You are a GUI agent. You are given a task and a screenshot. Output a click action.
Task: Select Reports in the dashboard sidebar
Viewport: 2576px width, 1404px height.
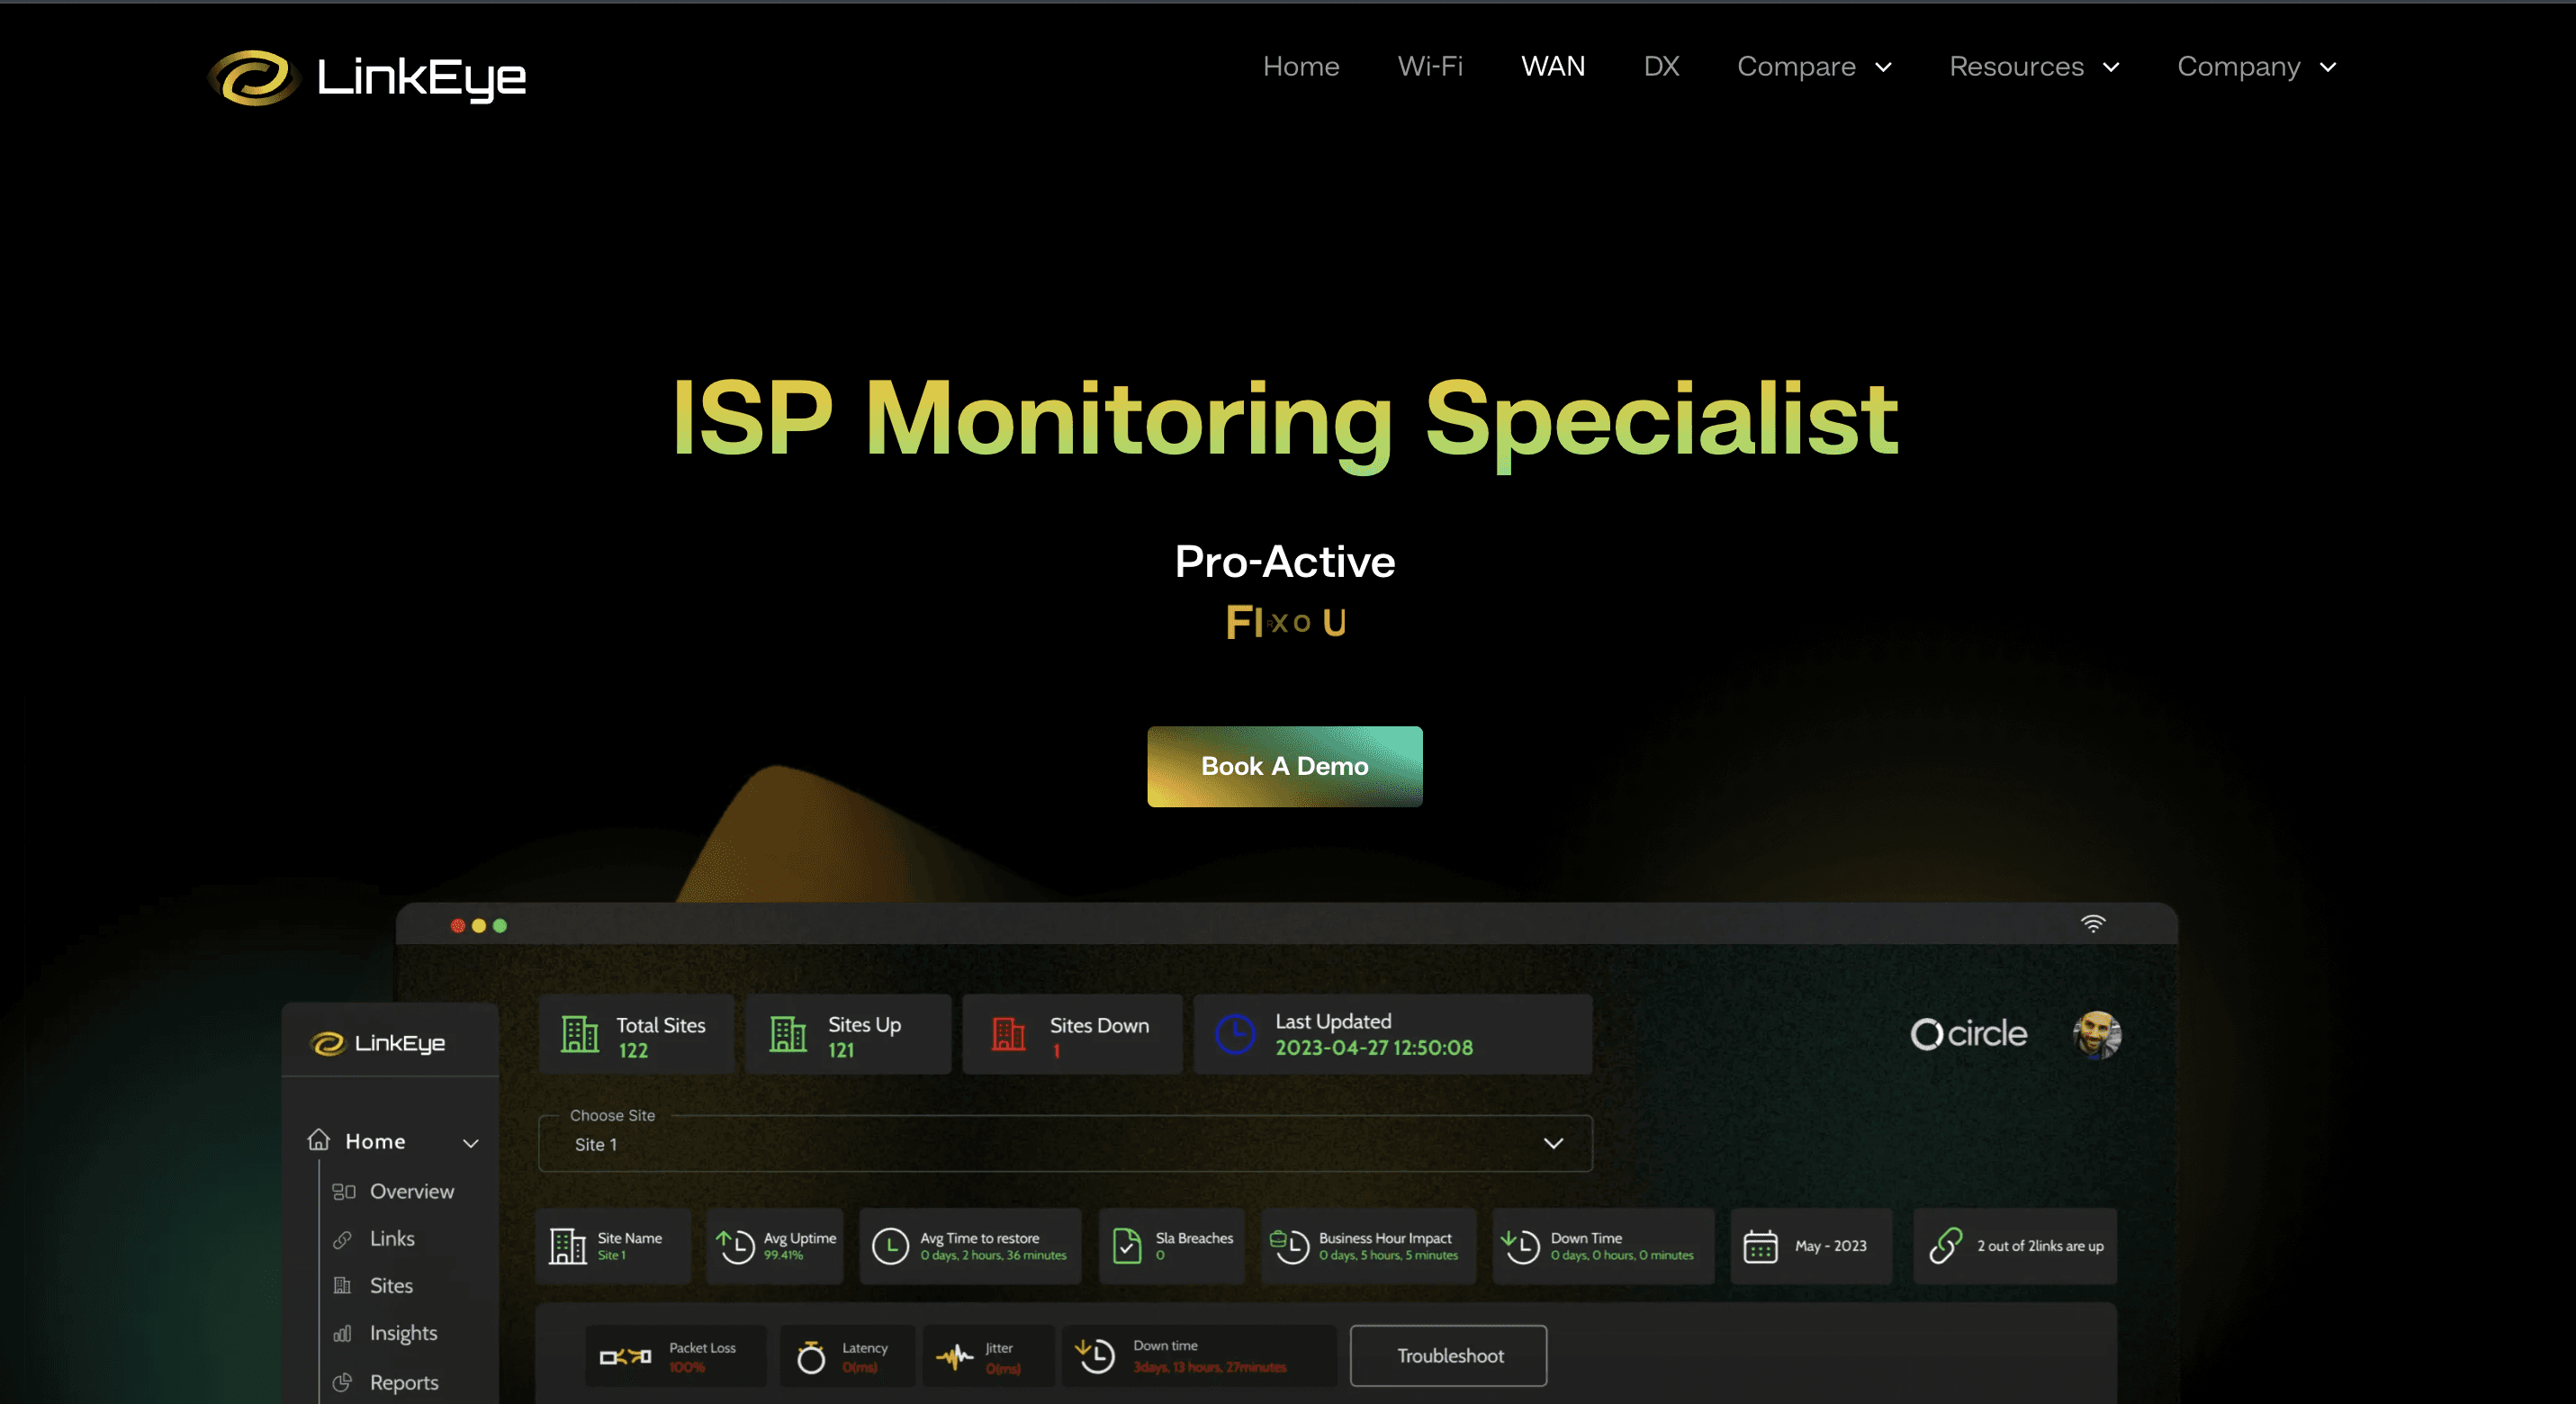pos(404,1382)
